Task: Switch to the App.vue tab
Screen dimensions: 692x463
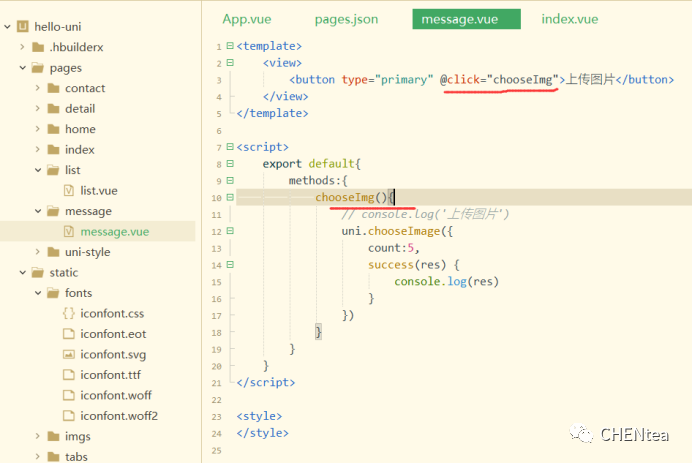Action: point(246,19)
